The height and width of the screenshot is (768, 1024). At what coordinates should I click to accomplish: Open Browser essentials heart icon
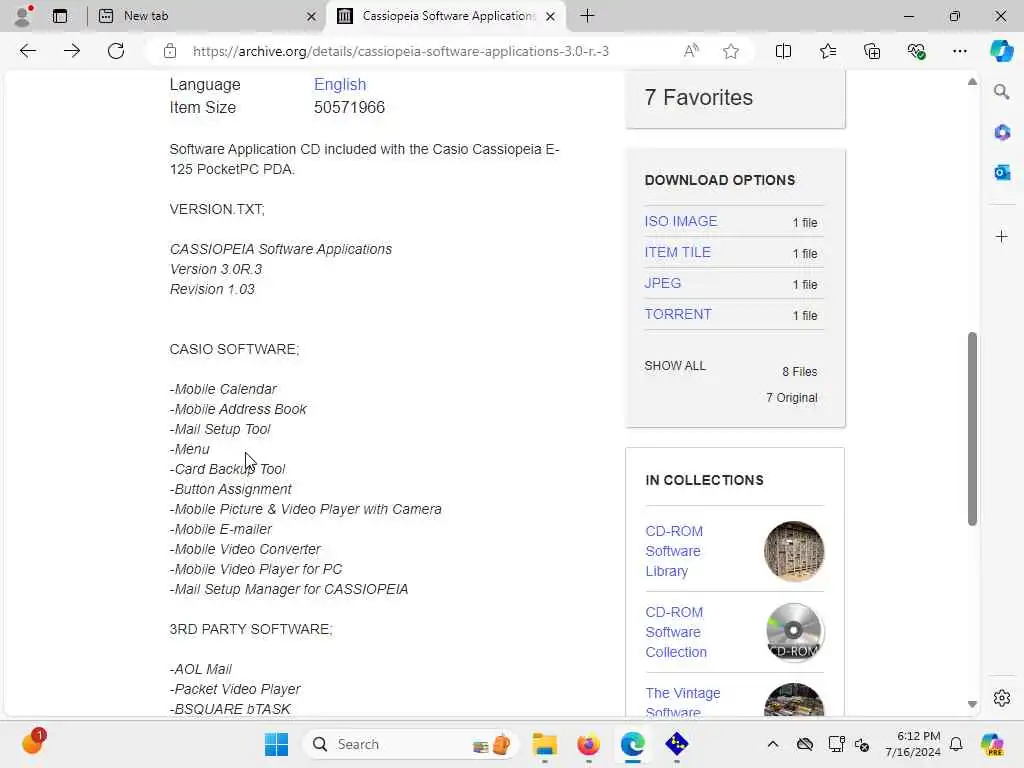tap(916, 51)
